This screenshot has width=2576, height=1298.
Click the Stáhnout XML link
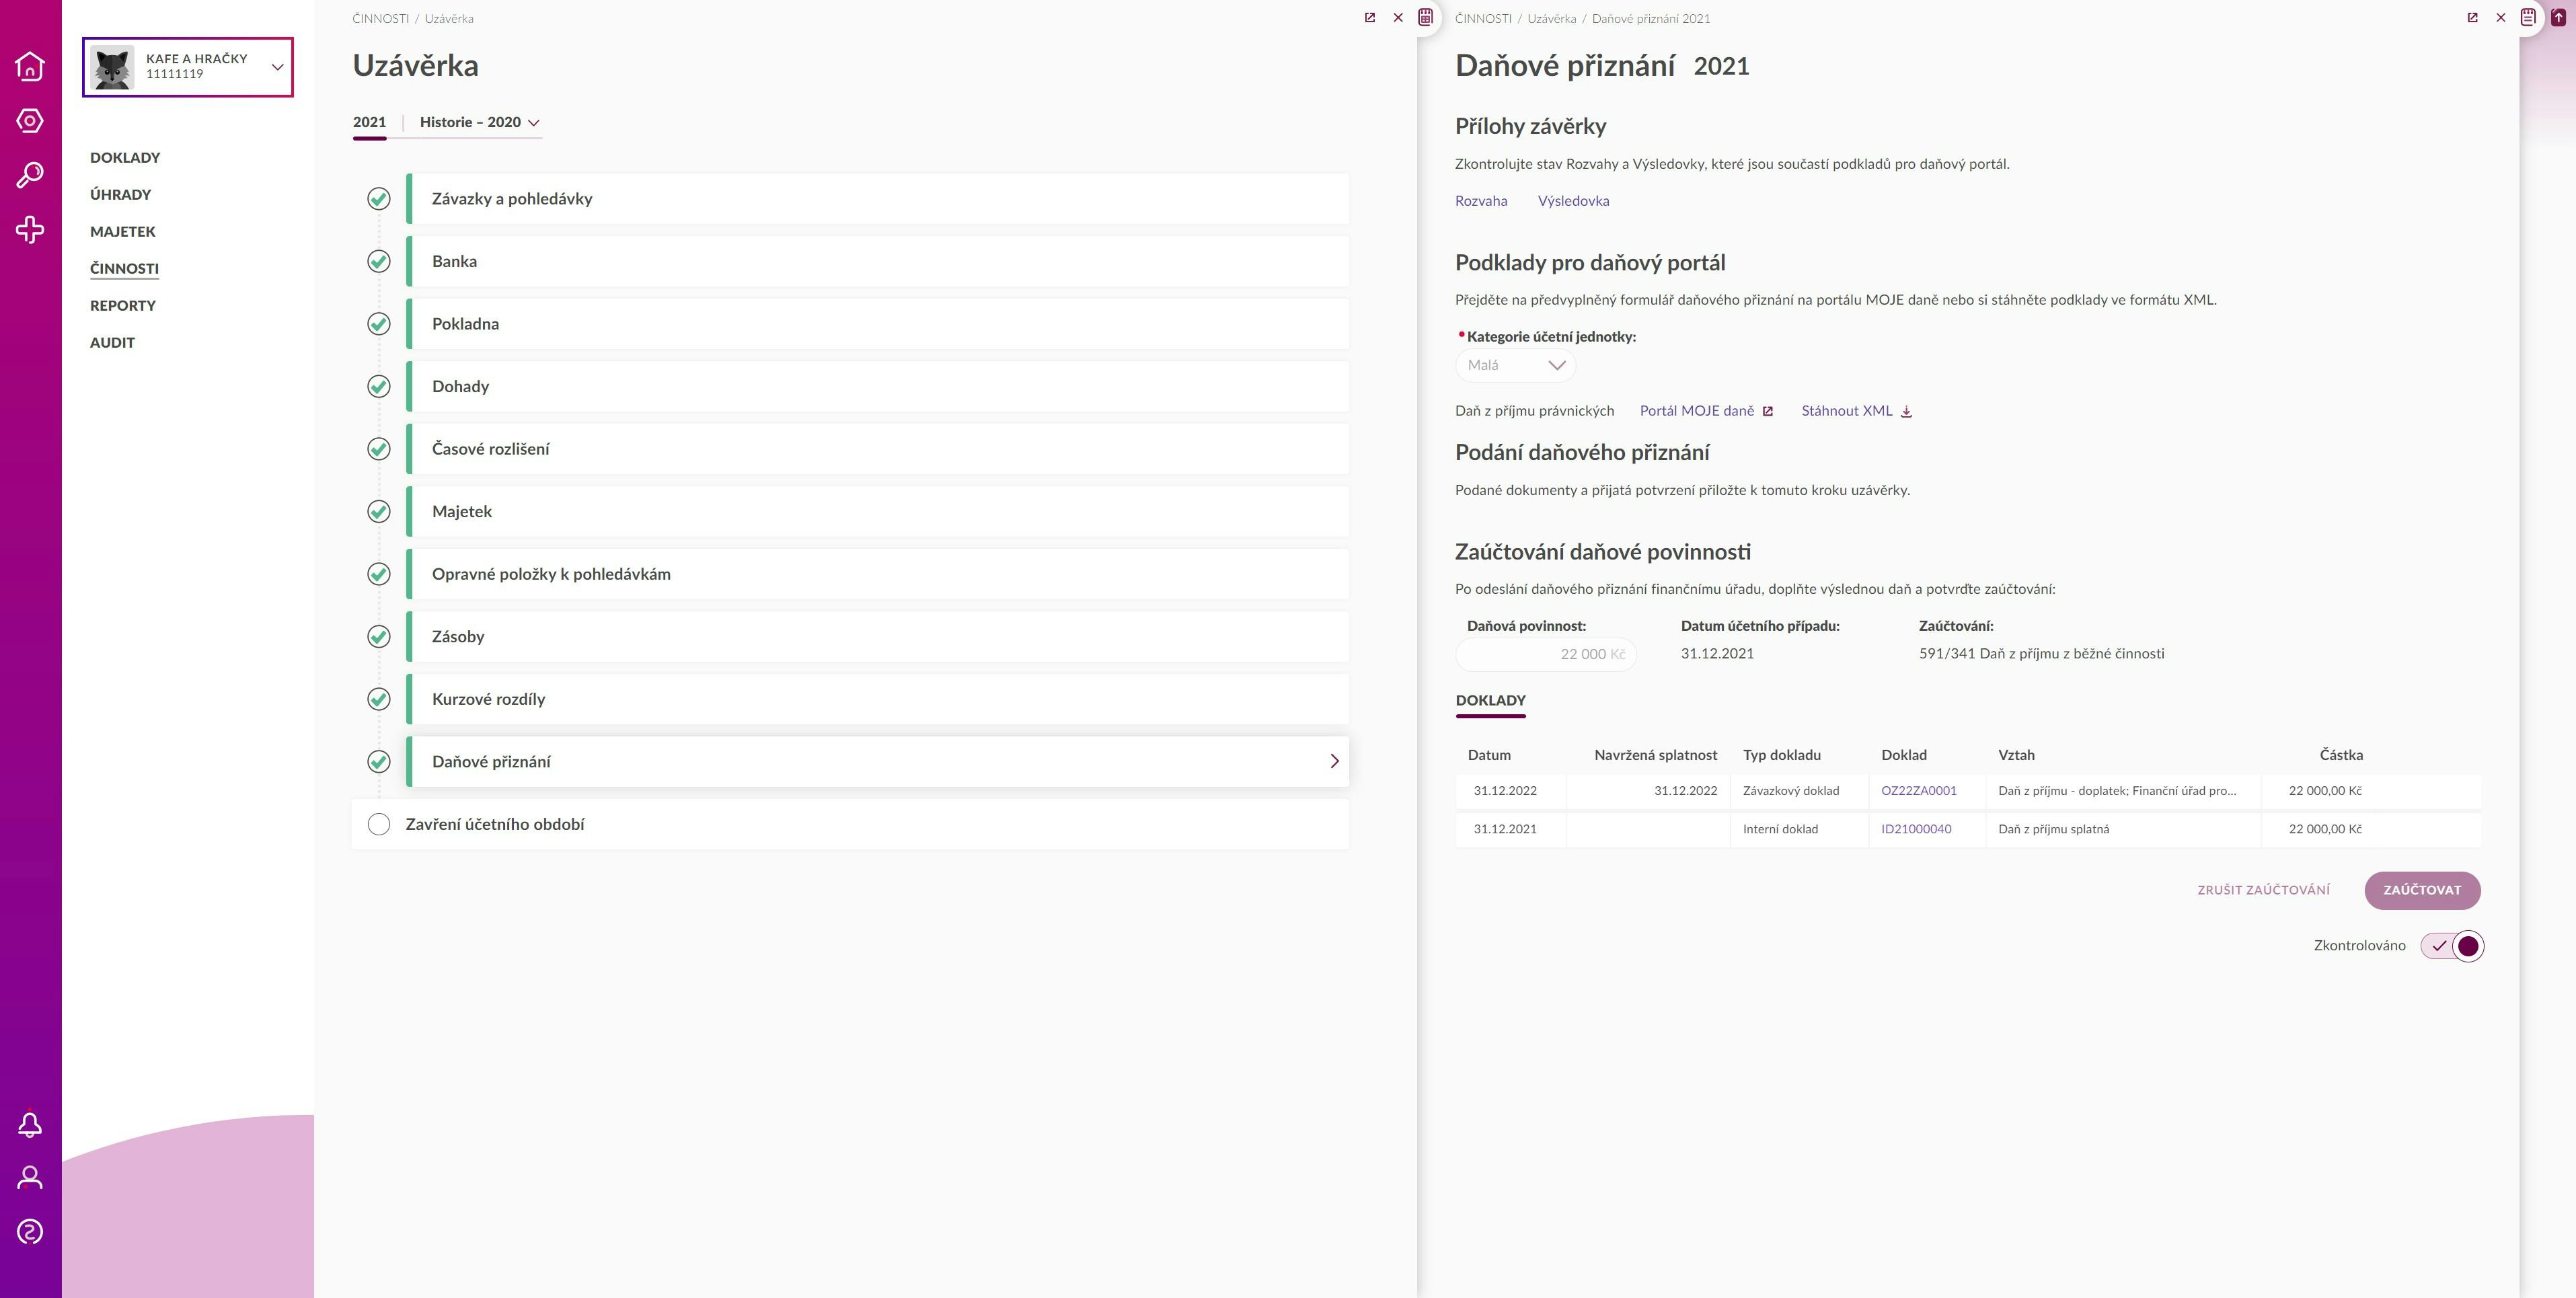tap(1847, 411)
